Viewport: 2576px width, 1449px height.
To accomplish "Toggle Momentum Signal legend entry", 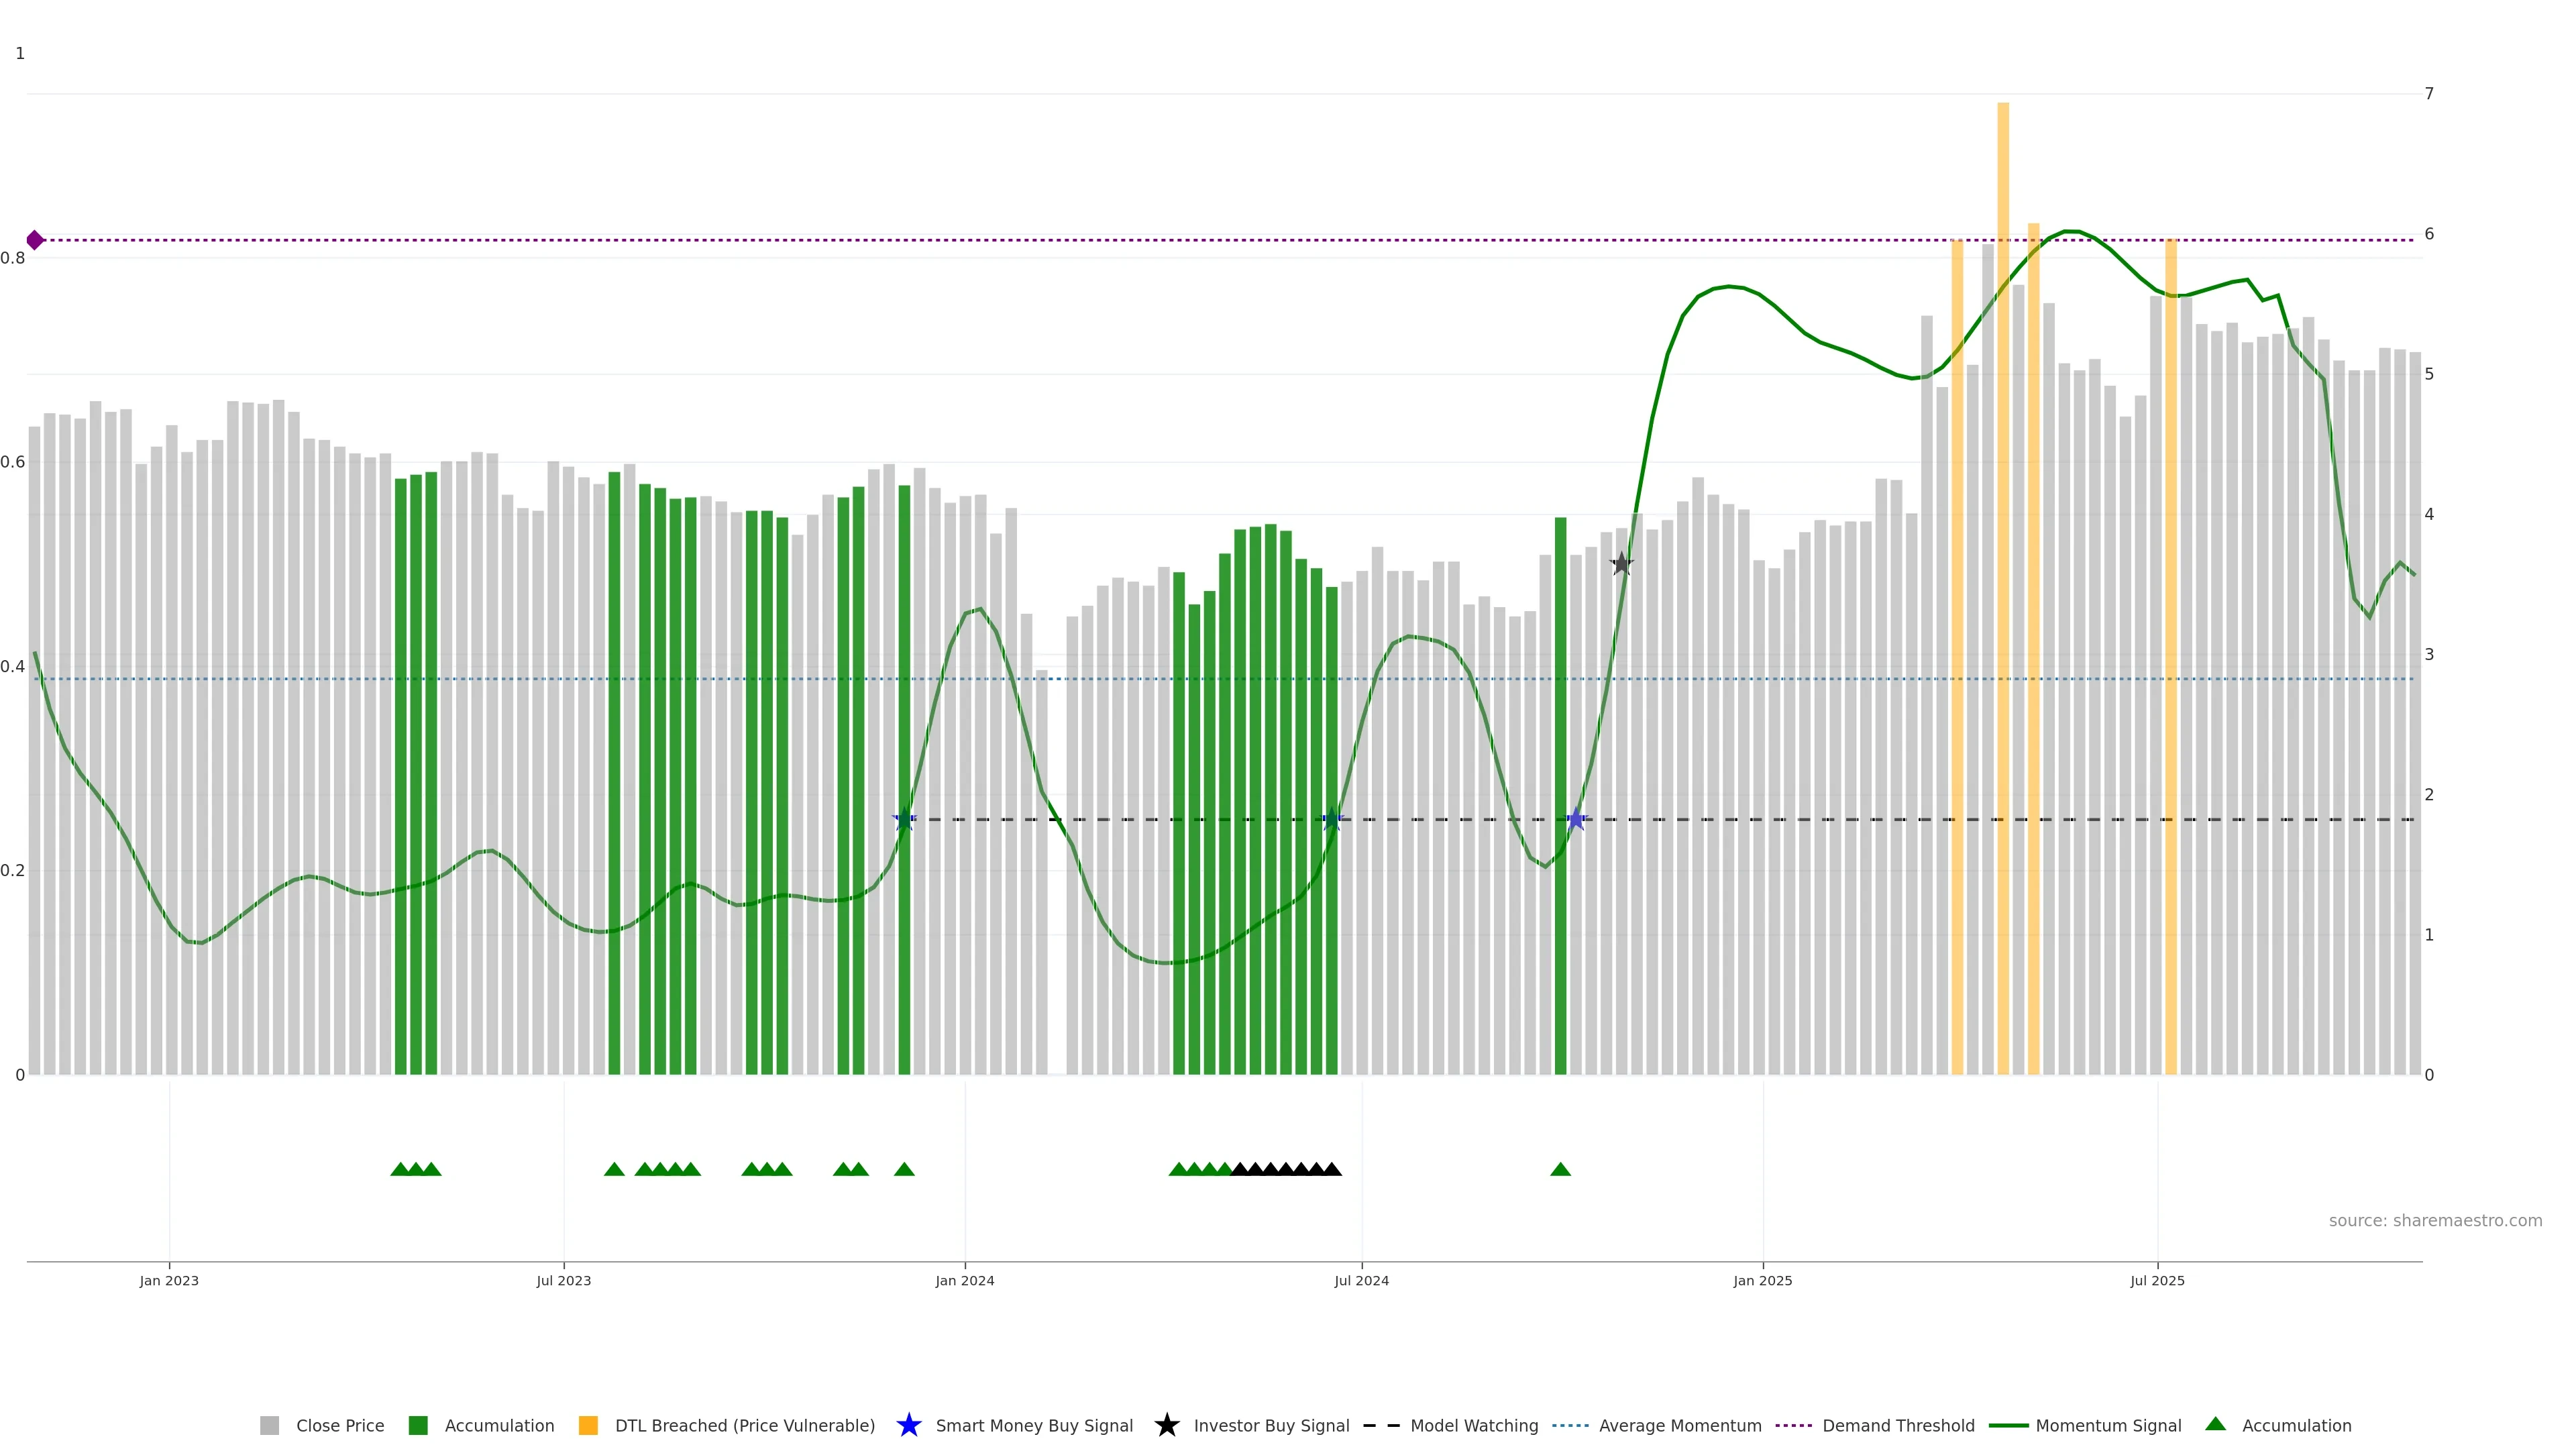I will click(2107, 1425).
